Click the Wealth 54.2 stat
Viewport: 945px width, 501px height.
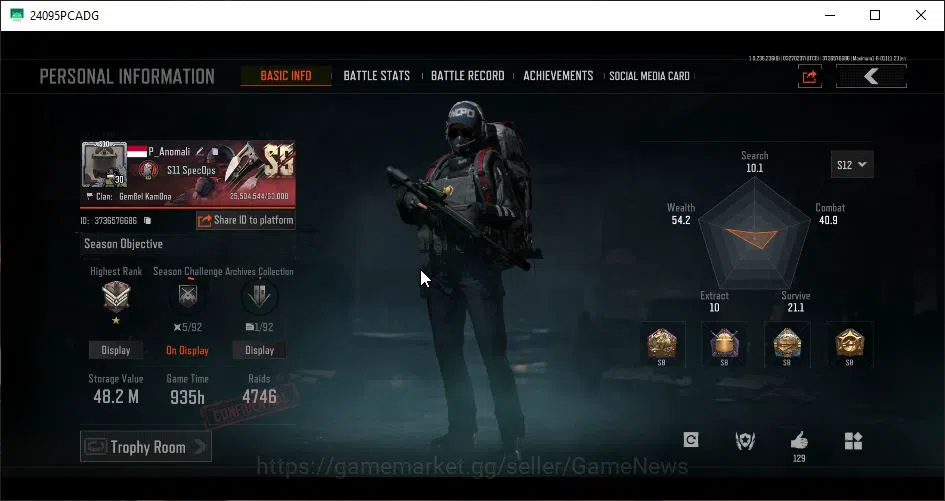pyautogui.click(x=681, y=214)
